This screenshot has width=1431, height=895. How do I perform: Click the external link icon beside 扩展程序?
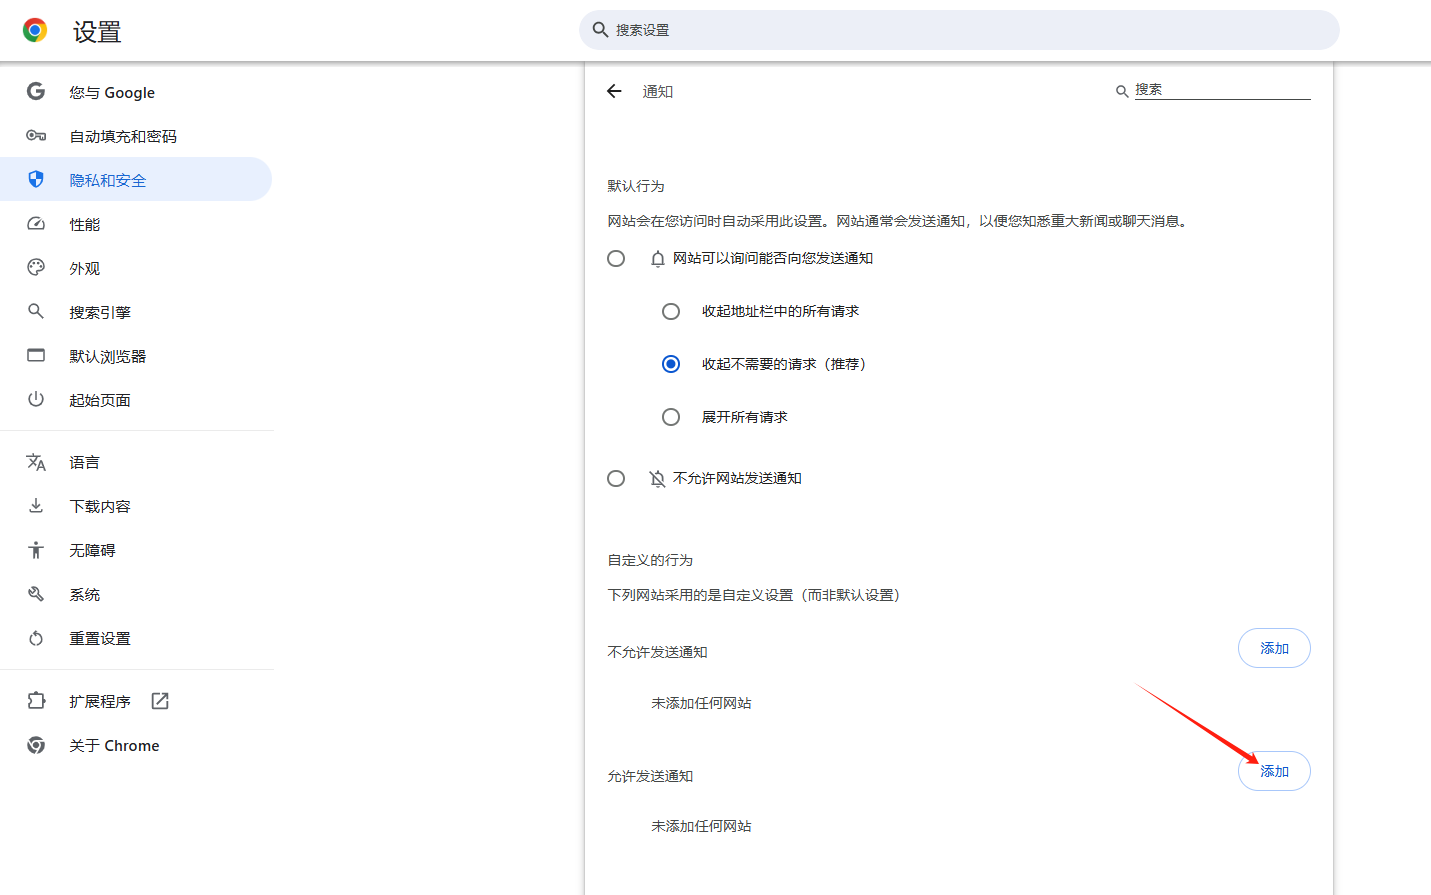point(160,701)
